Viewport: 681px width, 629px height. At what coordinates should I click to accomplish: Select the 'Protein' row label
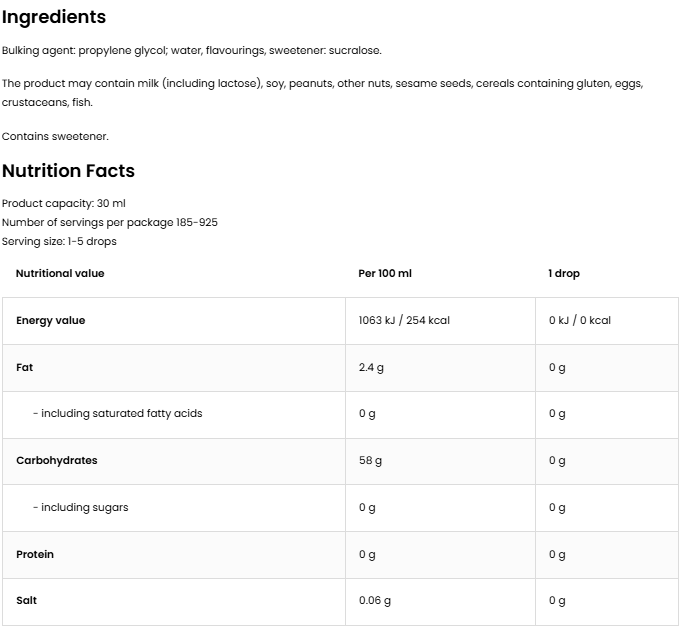[x=35, y=554]
